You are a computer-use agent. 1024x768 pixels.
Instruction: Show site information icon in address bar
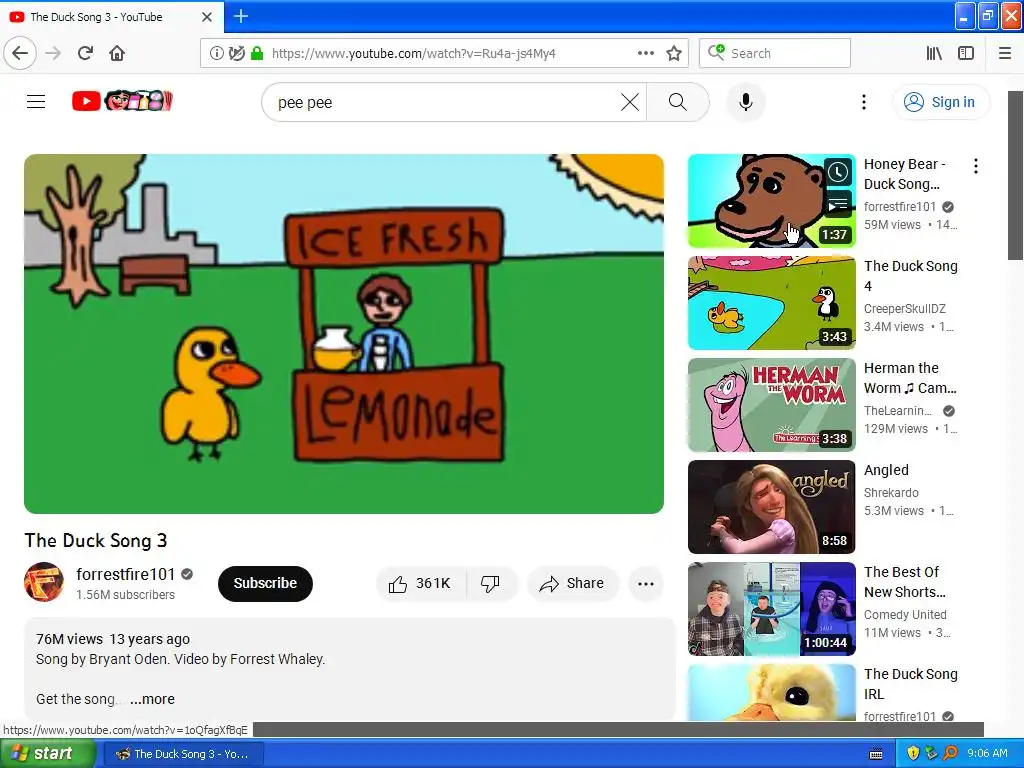(216, 53)
